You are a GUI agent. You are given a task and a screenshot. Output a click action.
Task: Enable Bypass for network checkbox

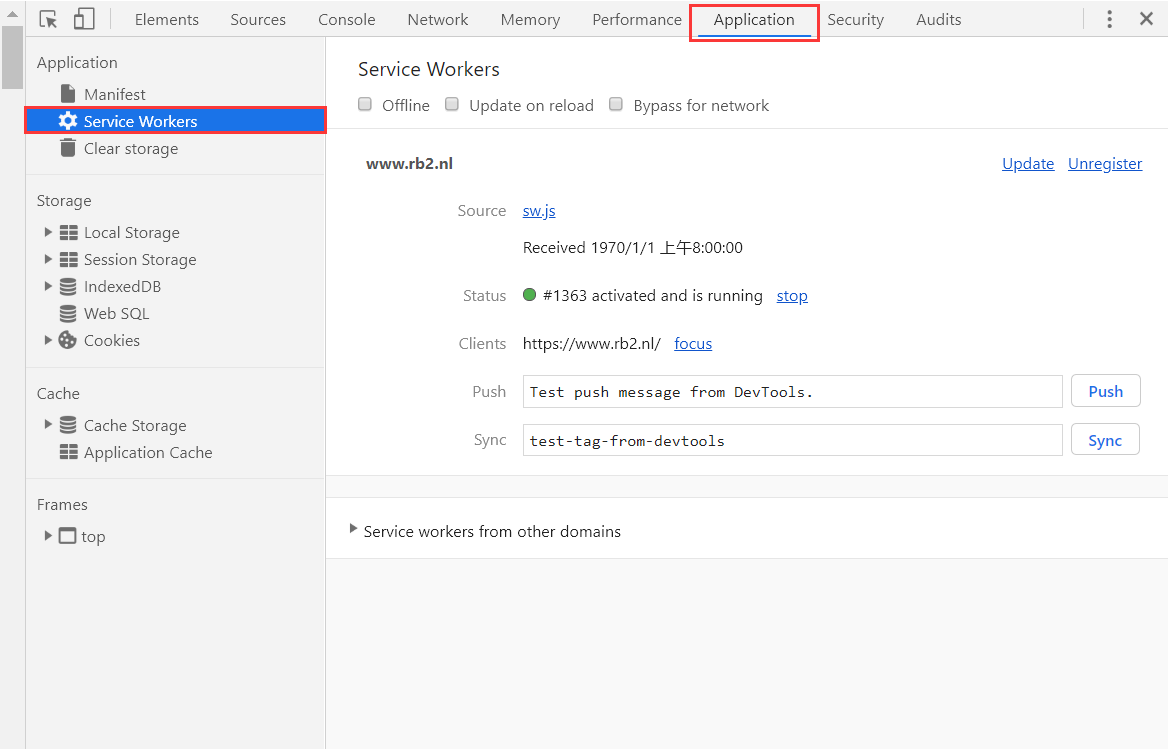616,104
